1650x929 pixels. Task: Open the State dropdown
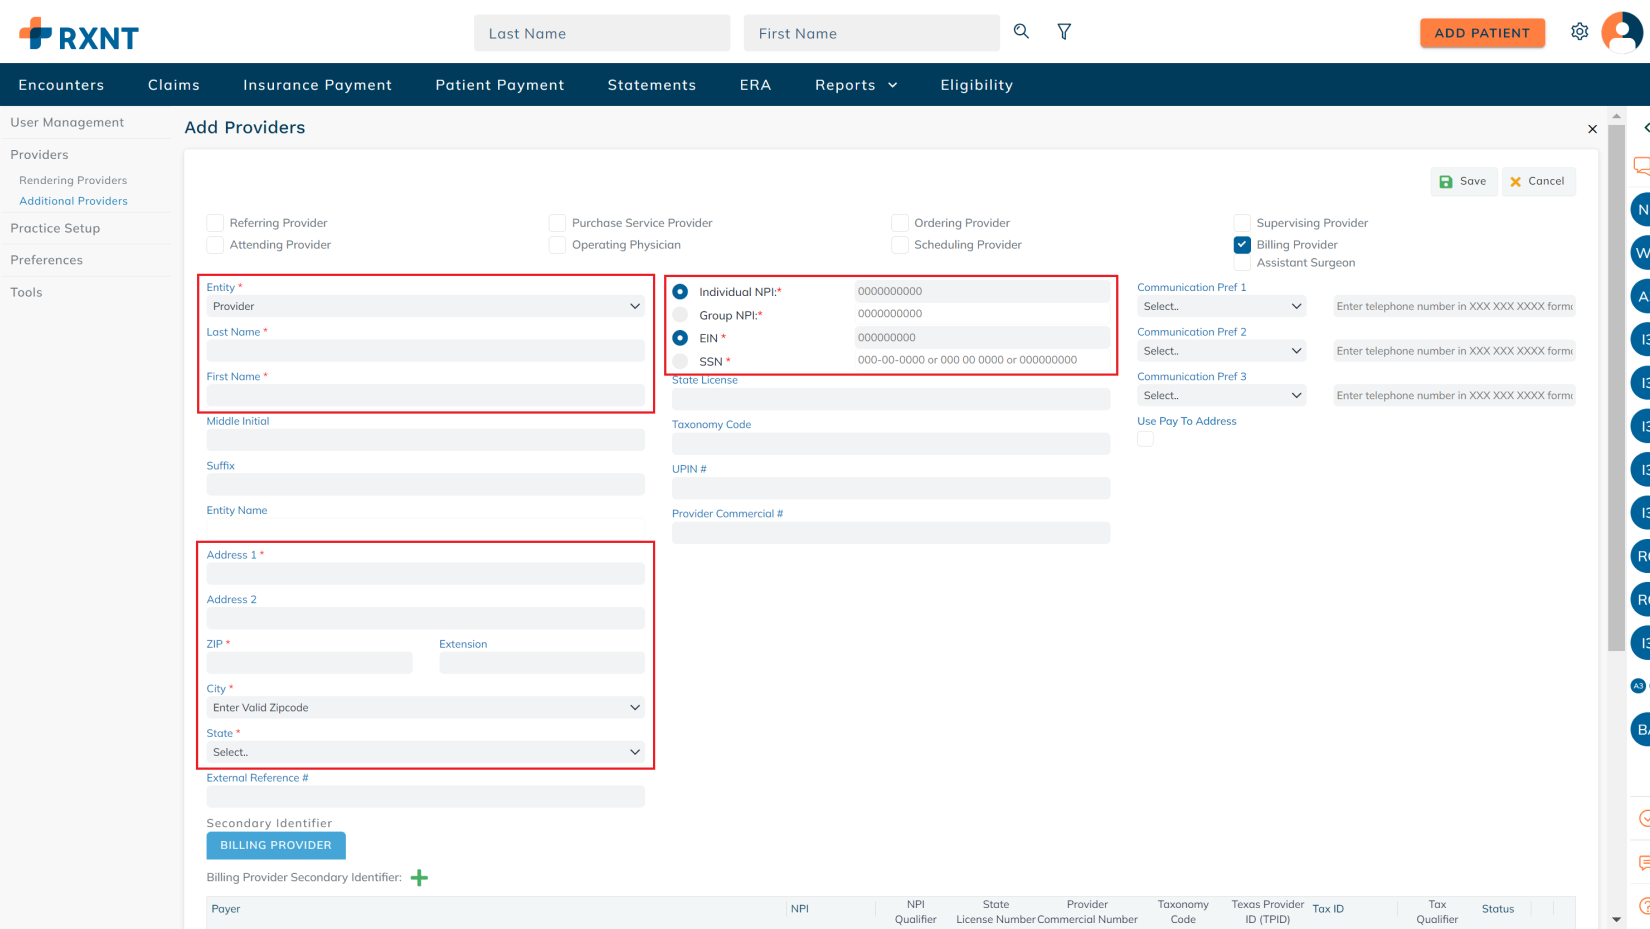point(425,752)
